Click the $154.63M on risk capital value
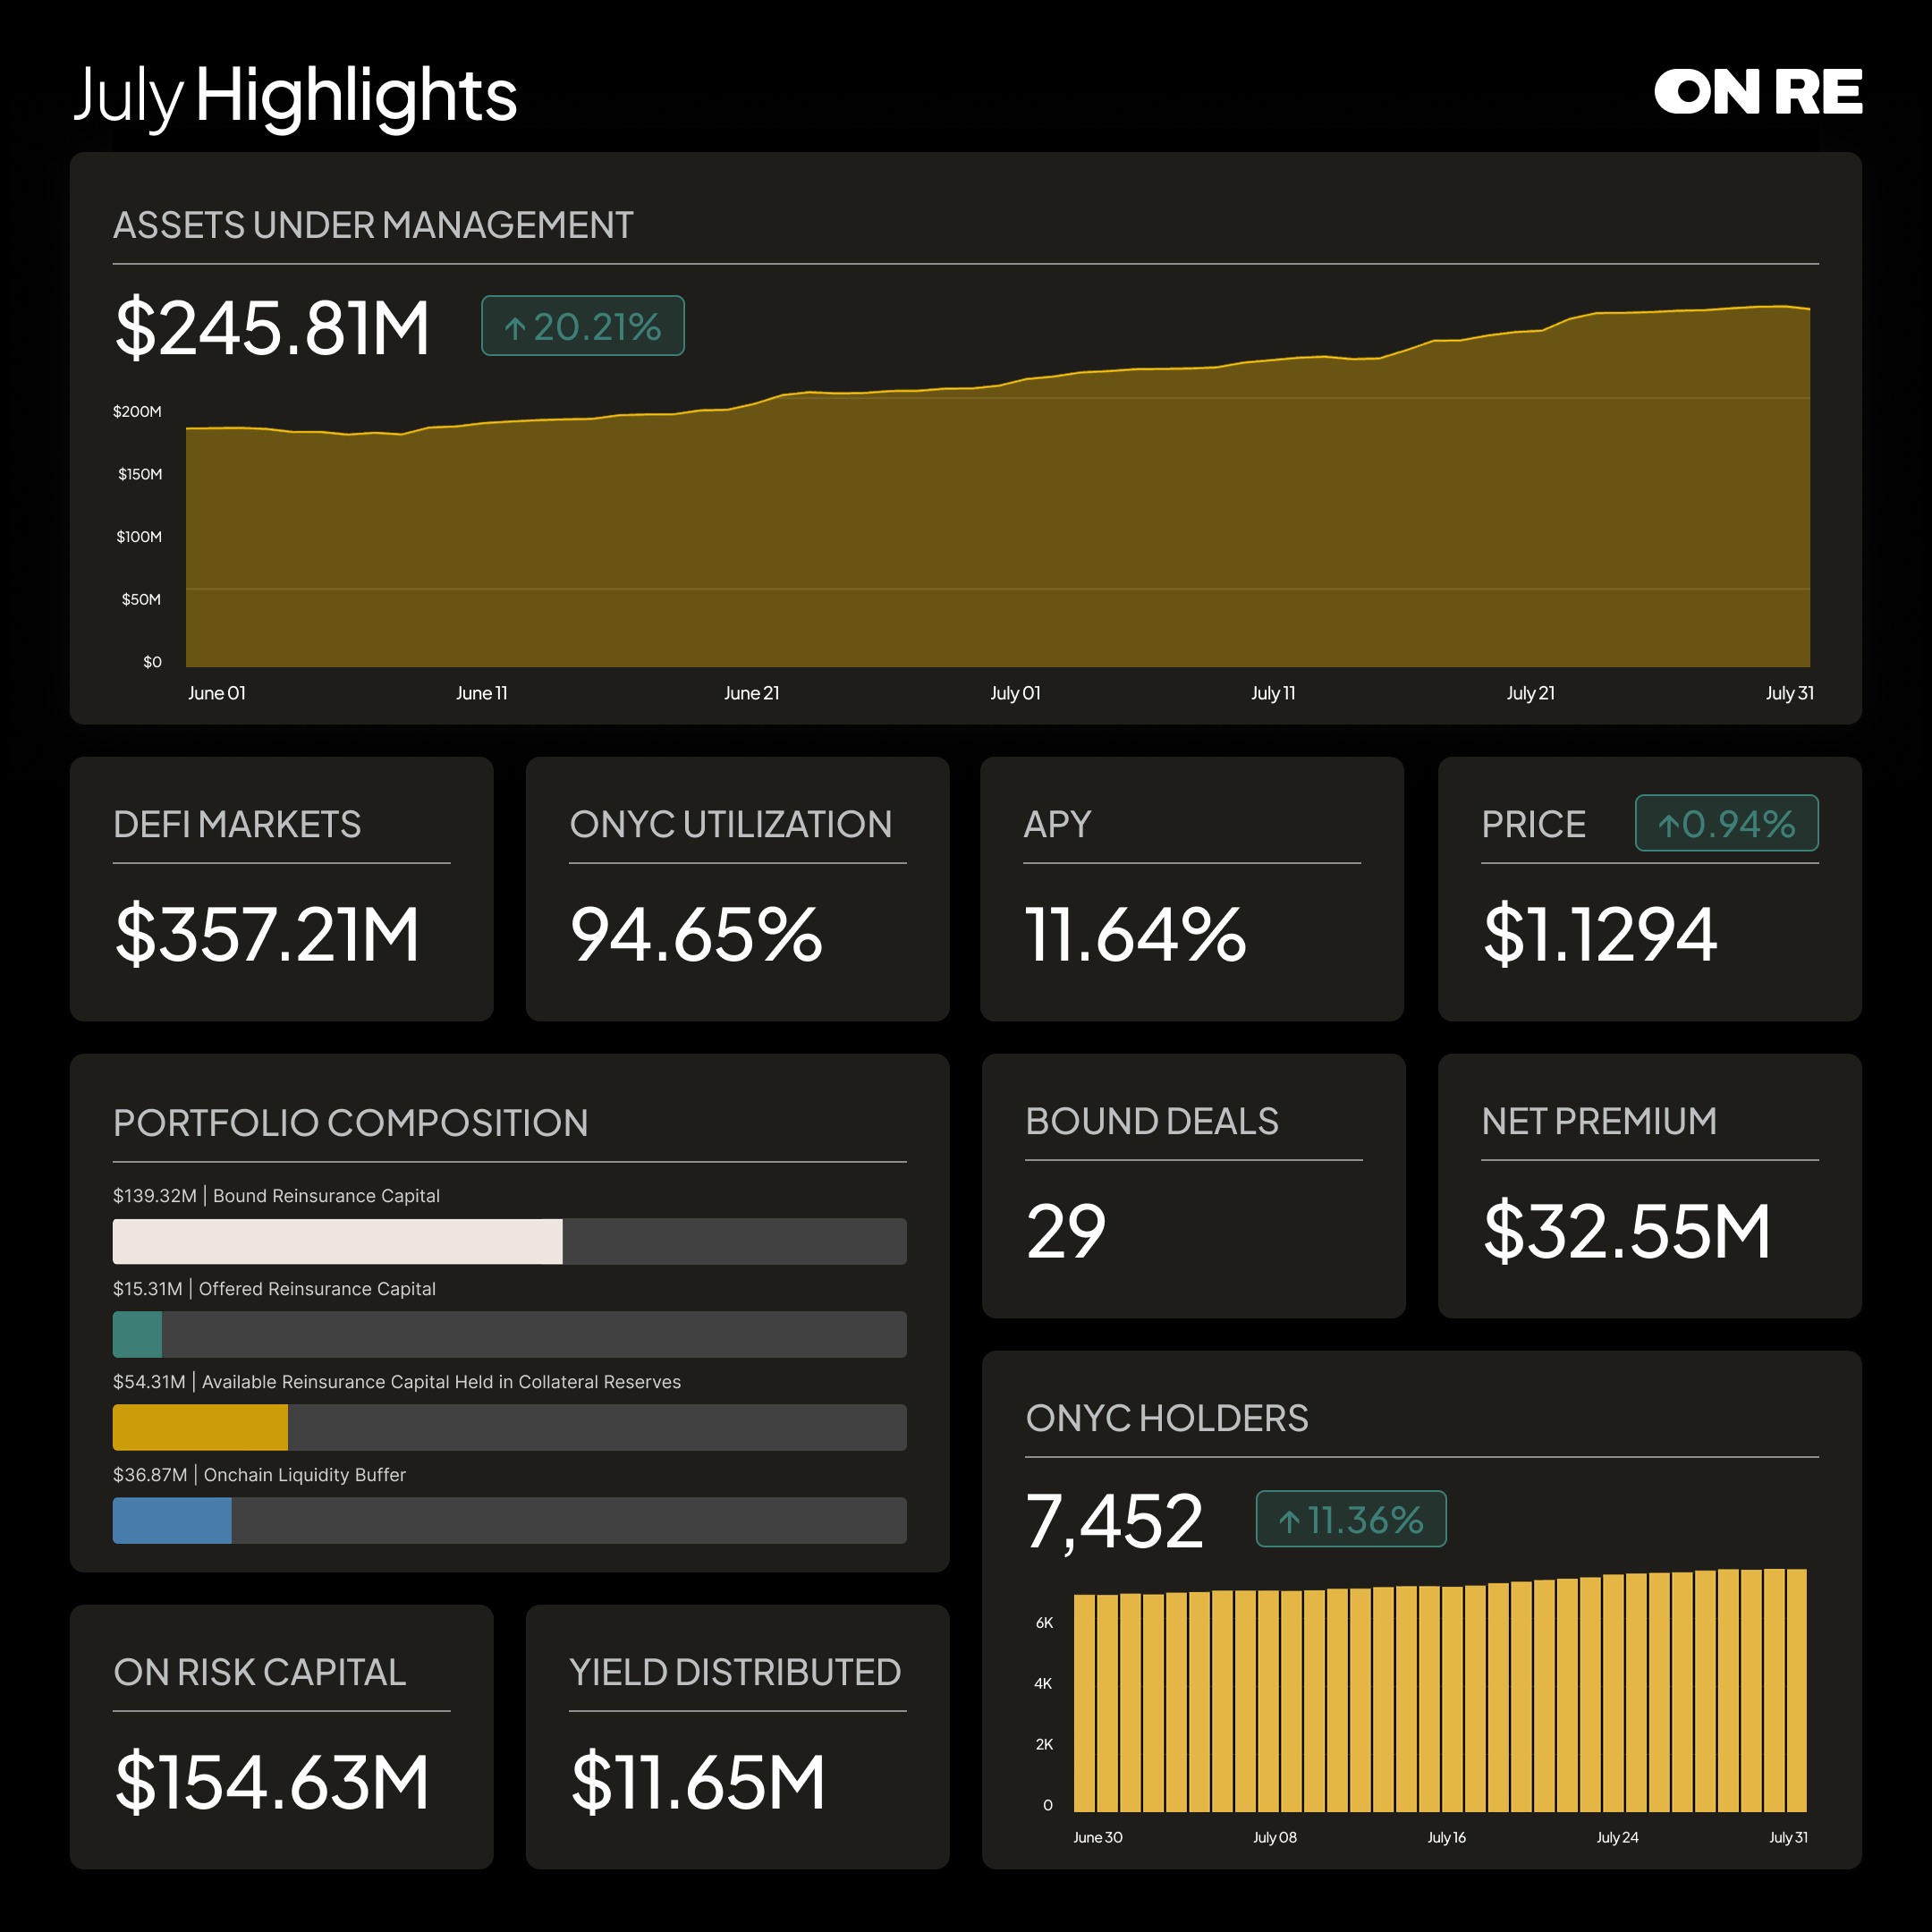Viewport: 1932px width, 1932px height. (x=272, y=1782)
